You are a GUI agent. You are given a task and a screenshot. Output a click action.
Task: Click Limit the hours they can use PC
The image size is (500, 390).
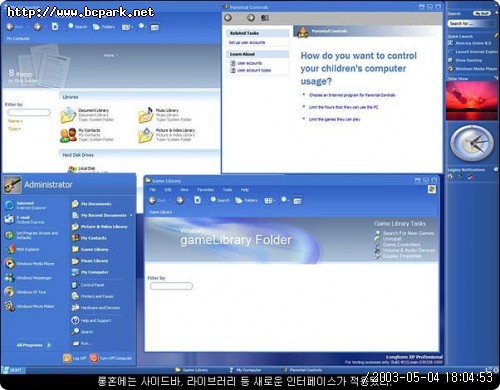point(343,107)
